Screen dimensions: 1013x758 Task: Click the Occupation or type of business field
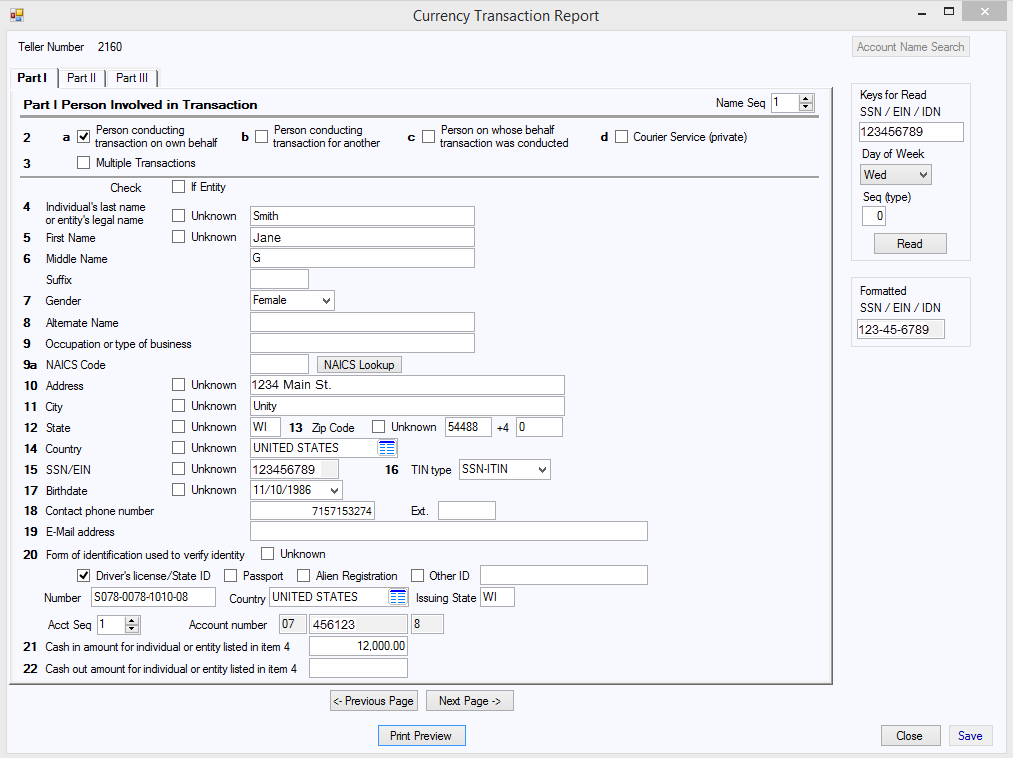pos(362,343)
